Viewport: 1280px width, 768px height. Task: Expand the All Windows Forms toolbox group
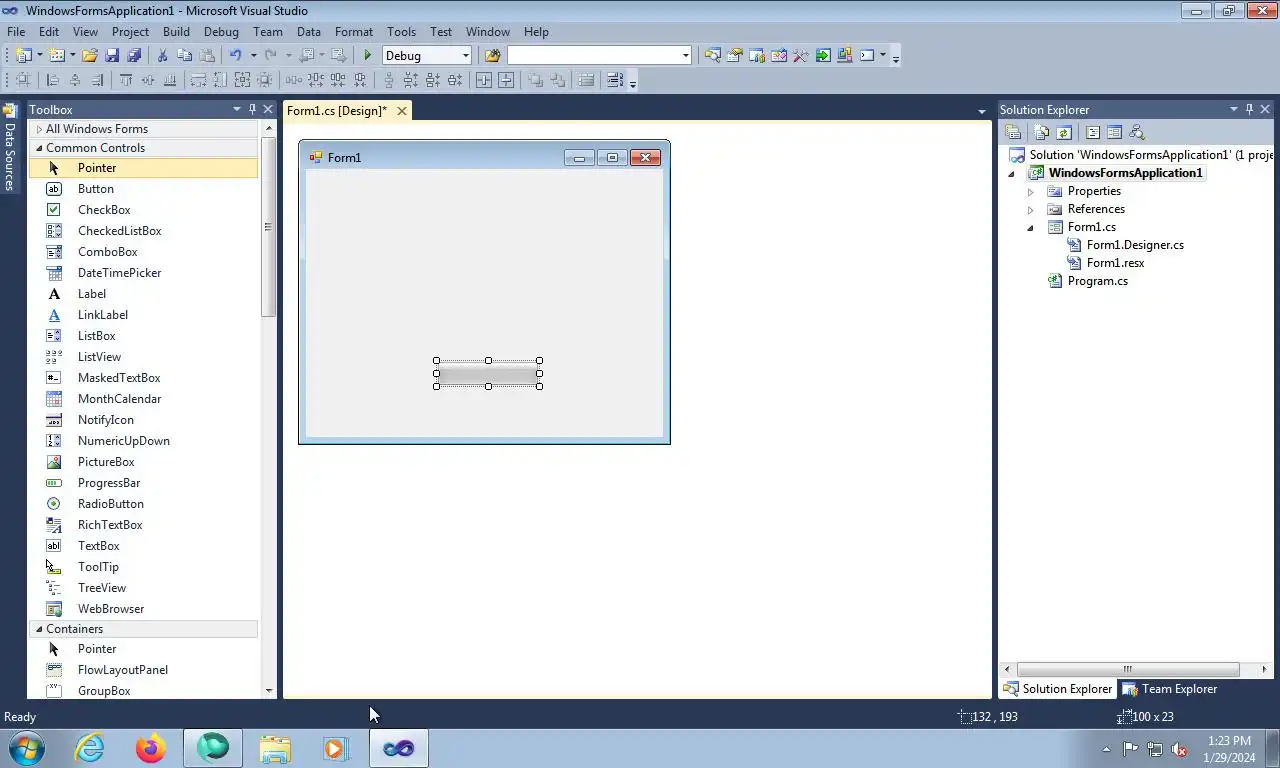[39, 129]
